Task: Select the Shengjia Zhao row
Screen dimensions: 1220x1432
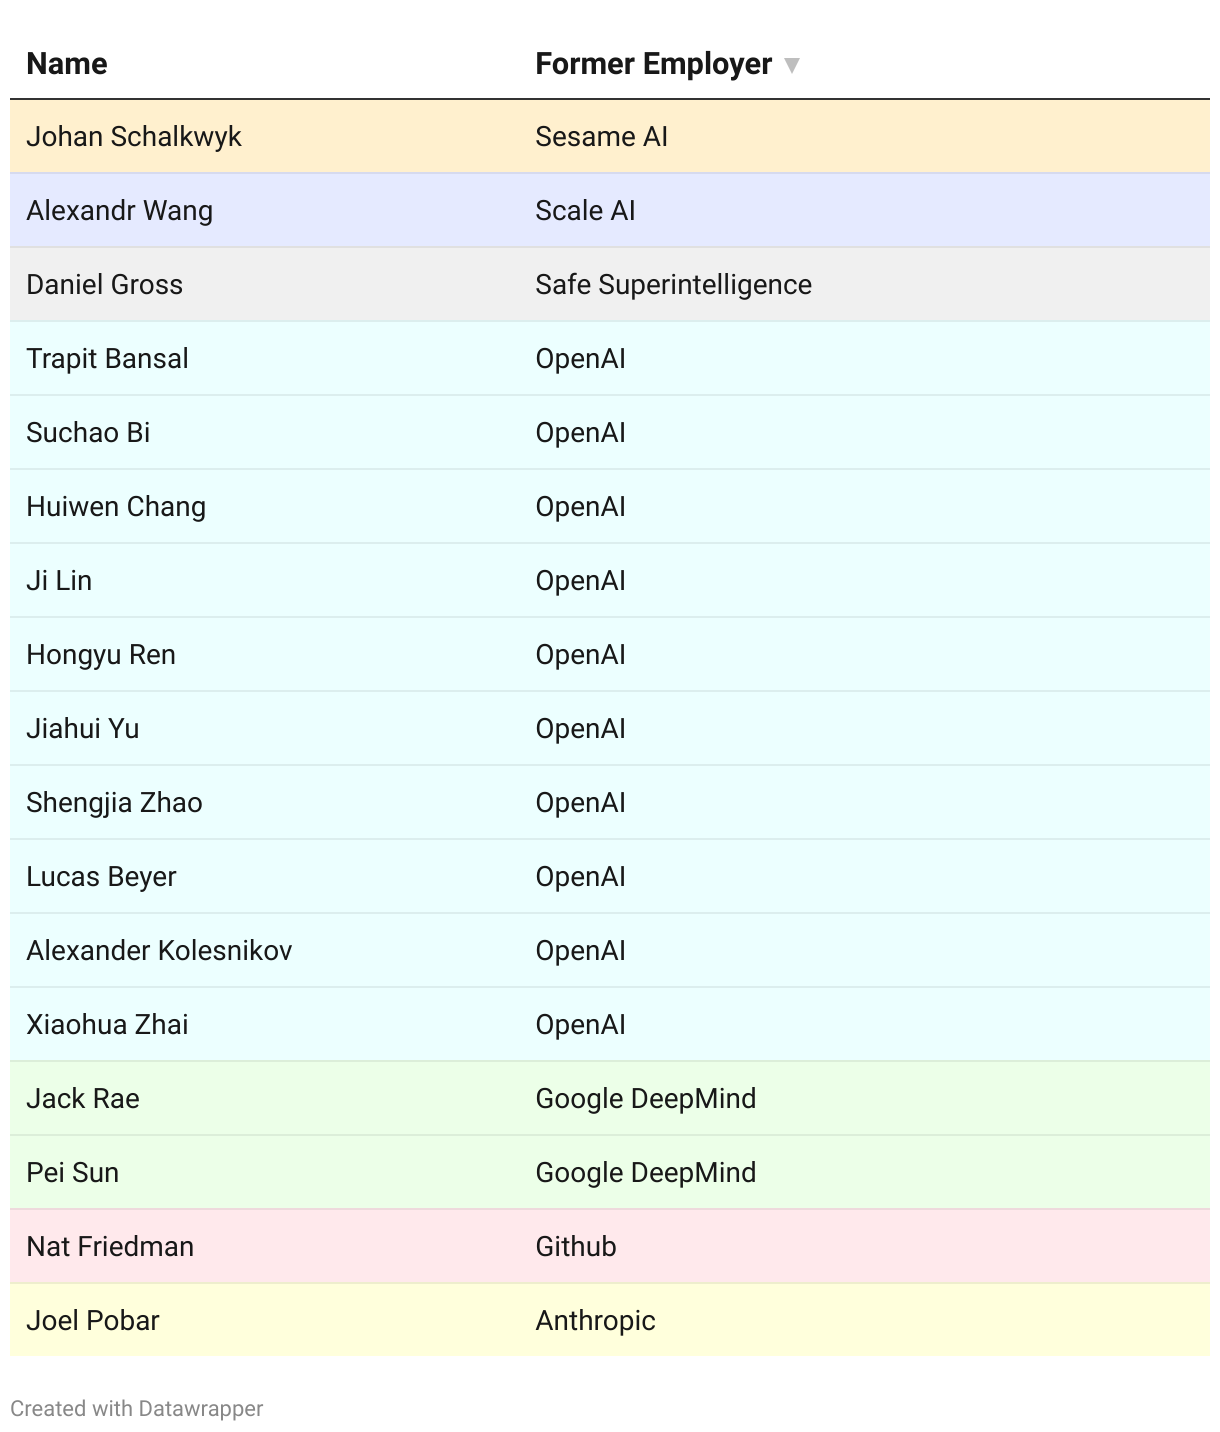Action: [610, 802]
